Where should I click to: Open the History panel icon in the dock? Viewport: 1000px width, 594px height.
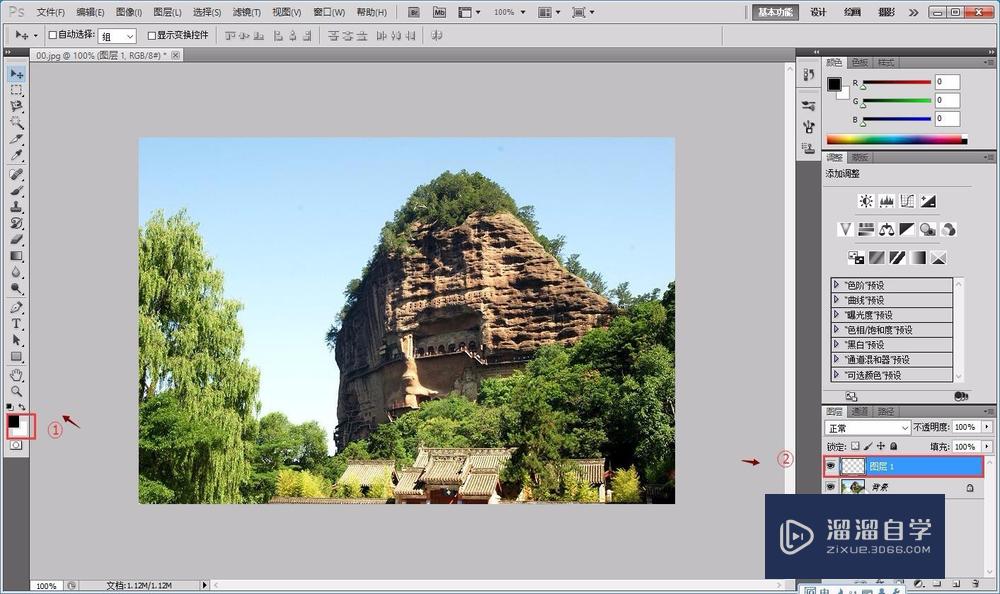809,75
